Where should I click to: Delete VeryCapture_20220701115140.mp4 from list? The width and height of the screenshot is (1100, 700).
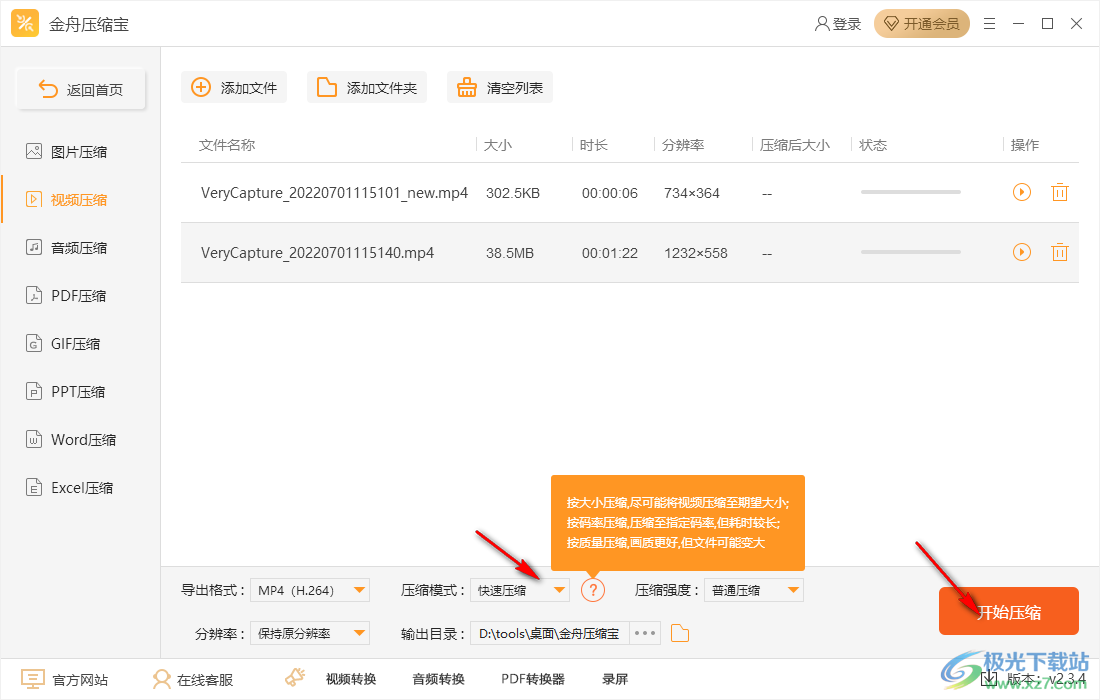point(1059,252)
